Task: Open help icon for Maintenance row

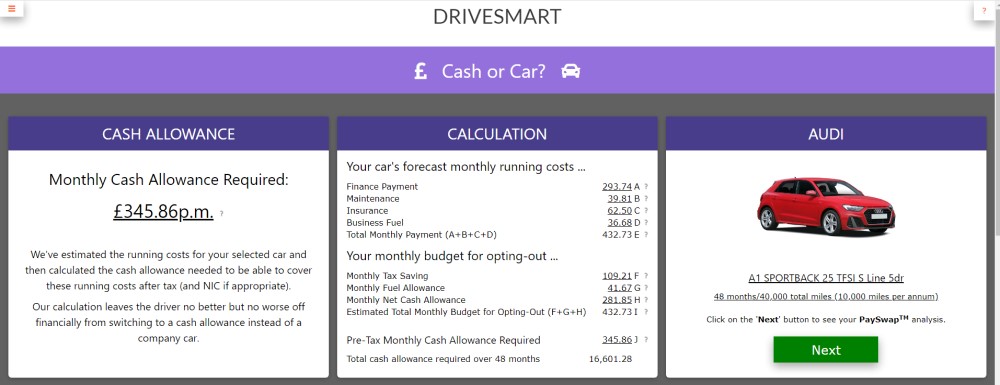Action: coord(645,199)
